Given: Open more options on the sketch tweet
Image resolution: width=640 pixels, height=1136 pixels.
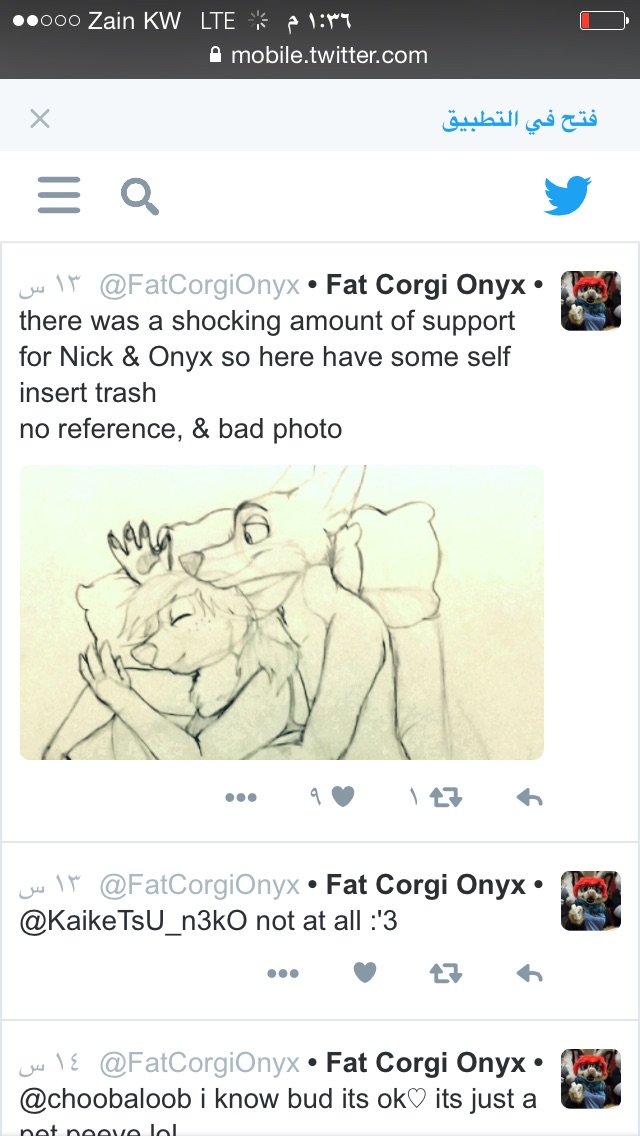Looking at the screenshot, I should click(x=241, y=798).
